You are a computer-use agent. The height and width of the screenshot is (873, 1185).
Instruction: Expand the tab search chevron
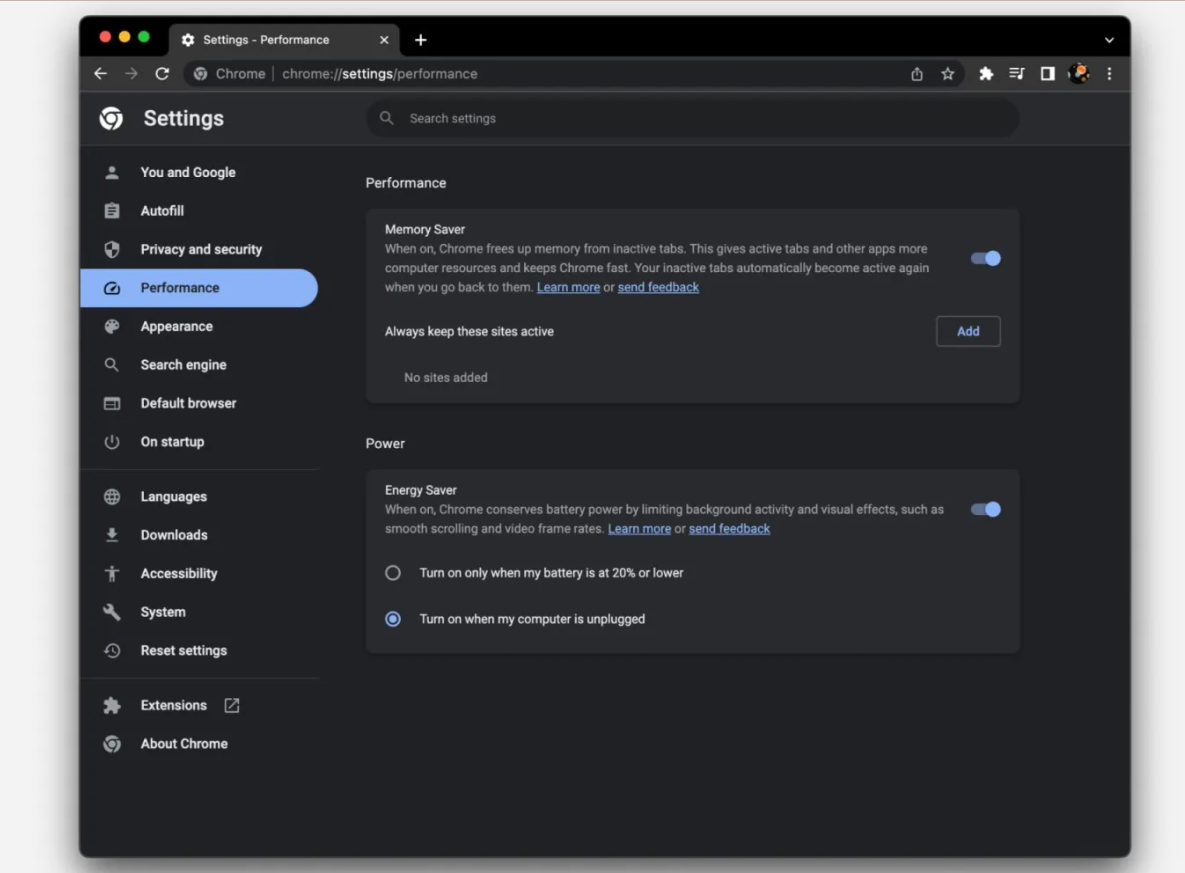click(x=1109, y=40)
